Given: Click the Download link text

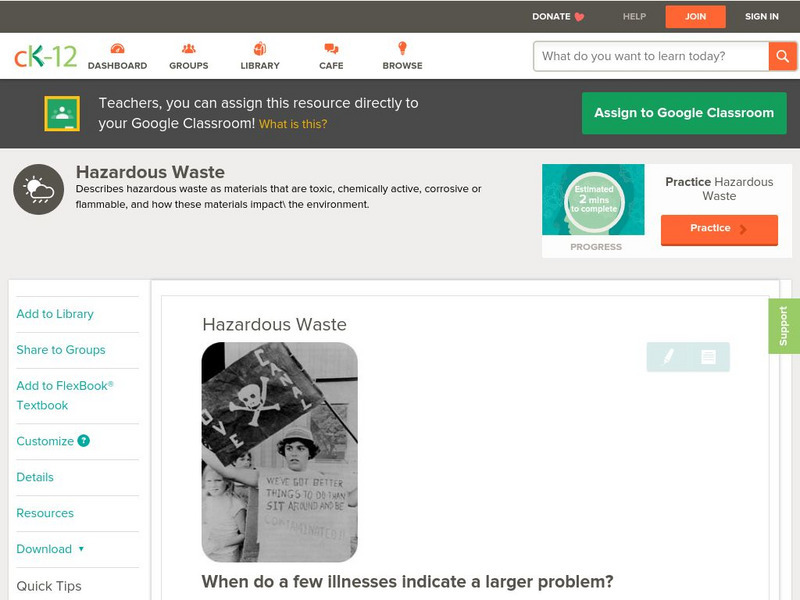Looking at the screenshot, I should [44, 549].
